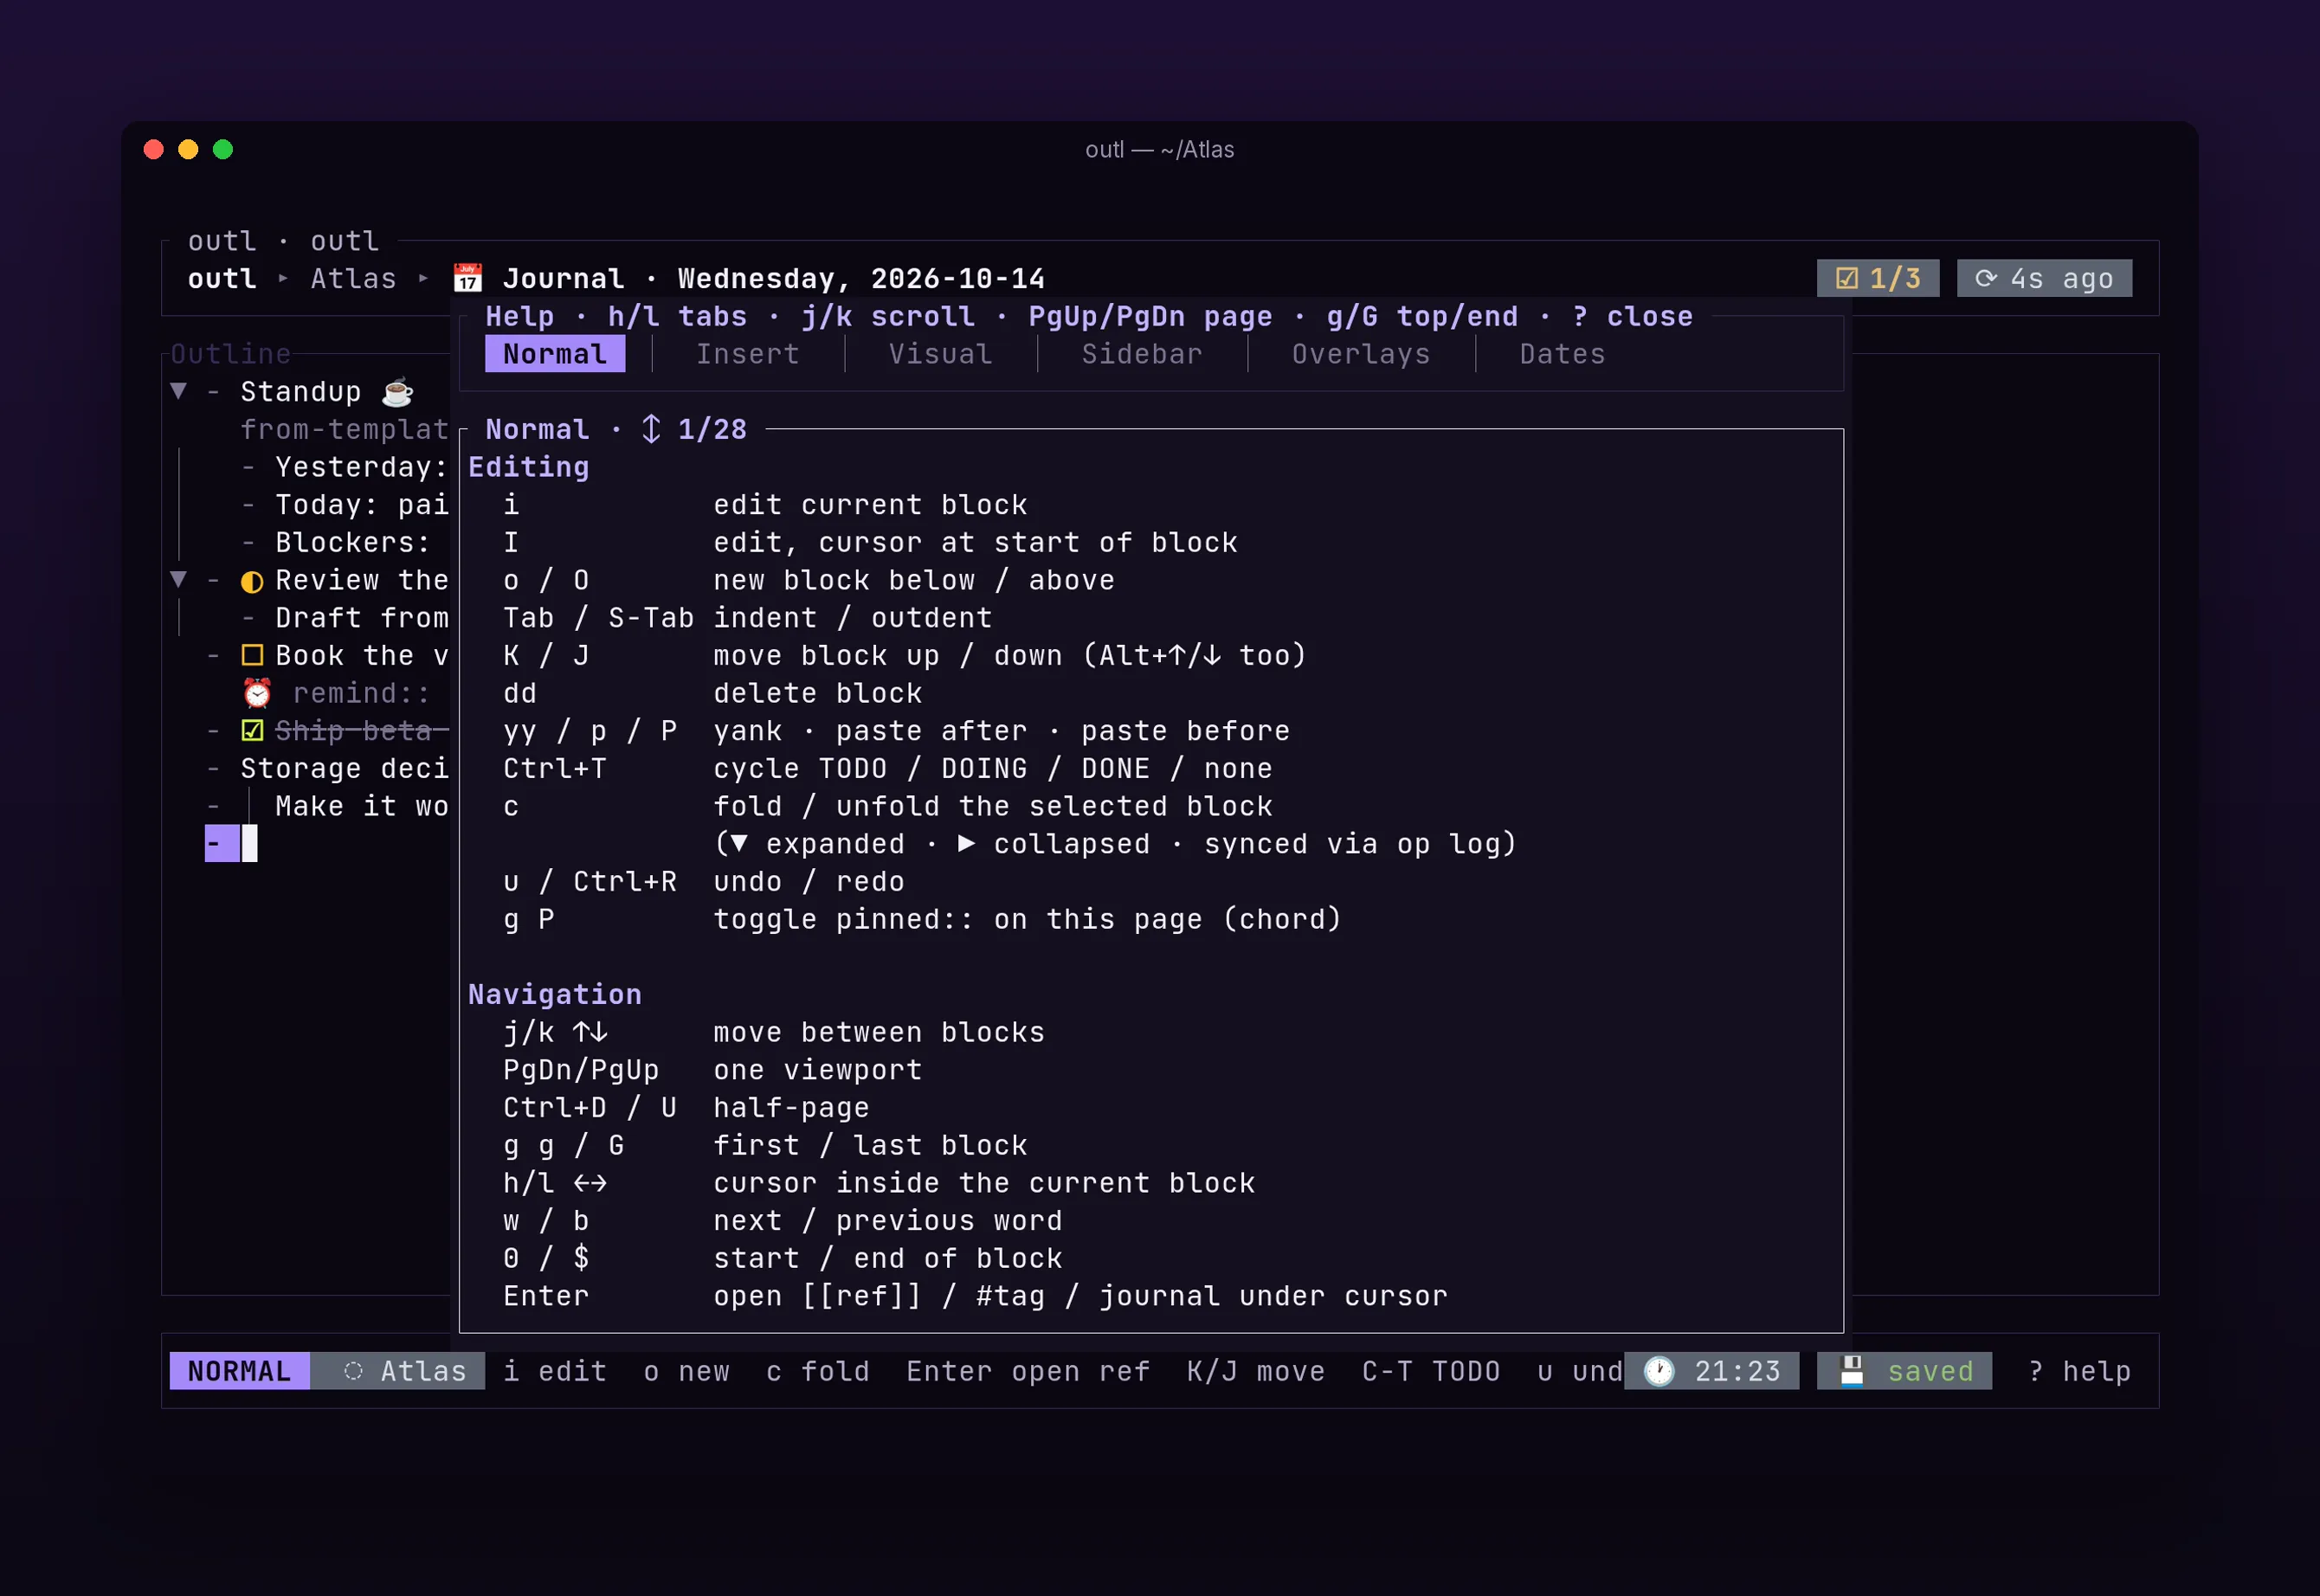Click the 'i edit' status bar hint

click(555, 1371)
